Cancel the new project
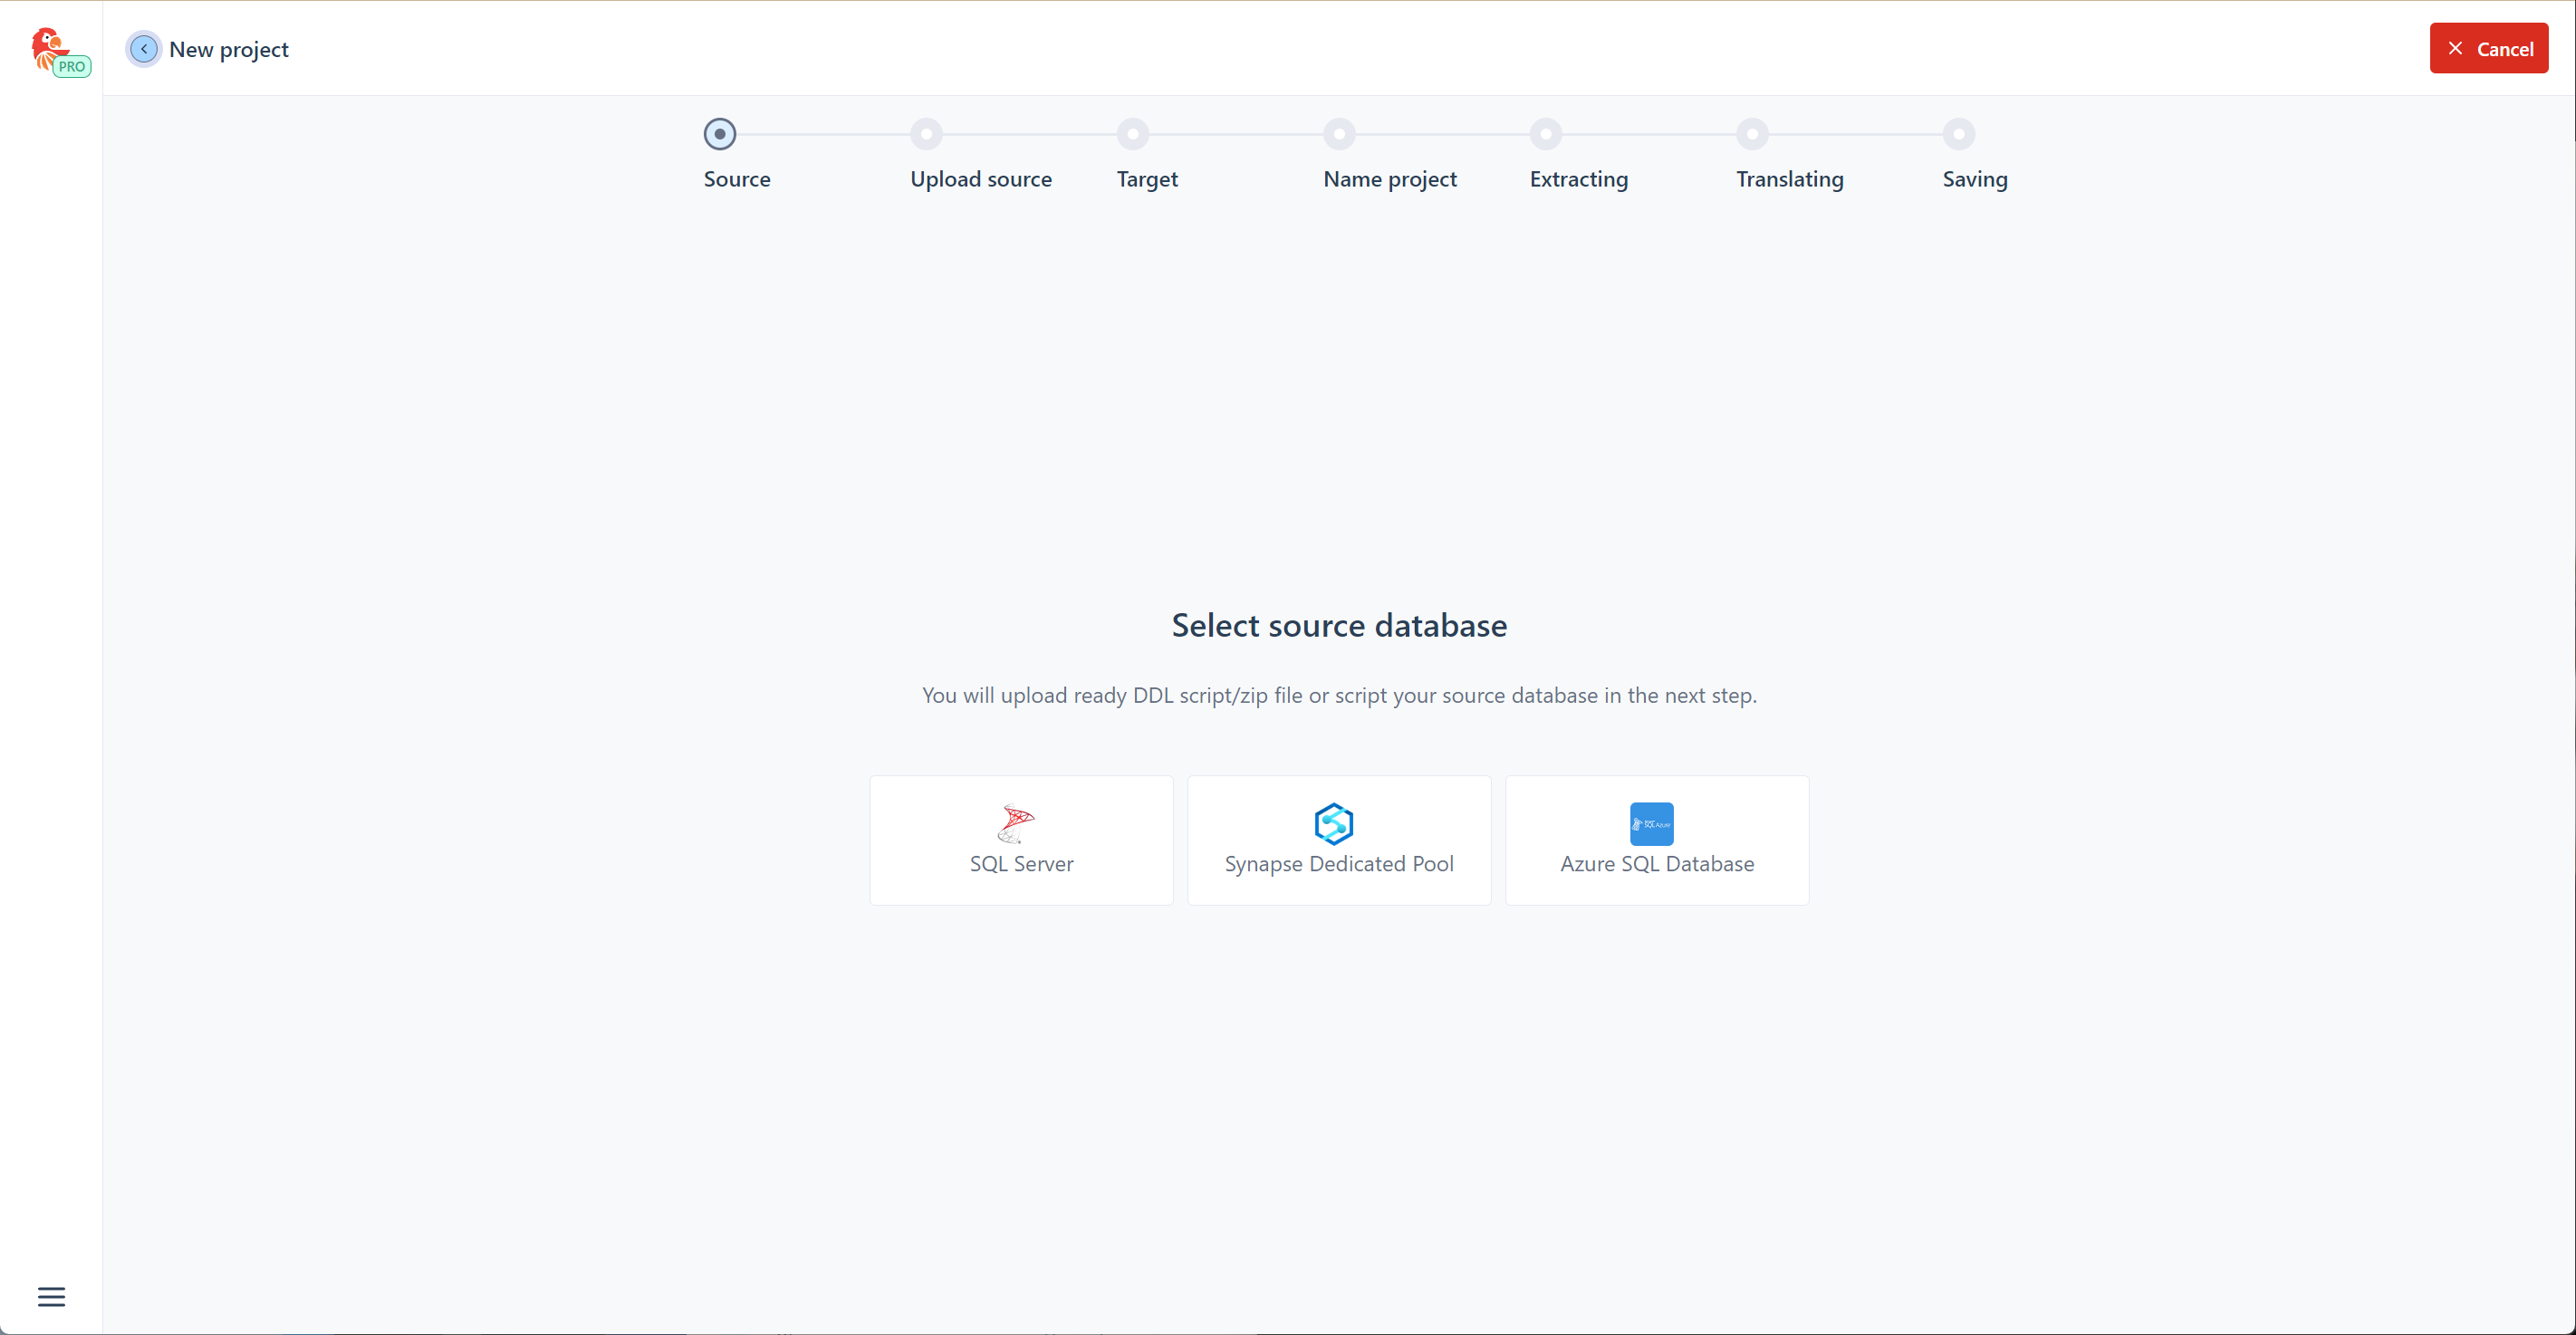The width and height of the screenshot is (2576, 1335). (x=2489, y=49)
